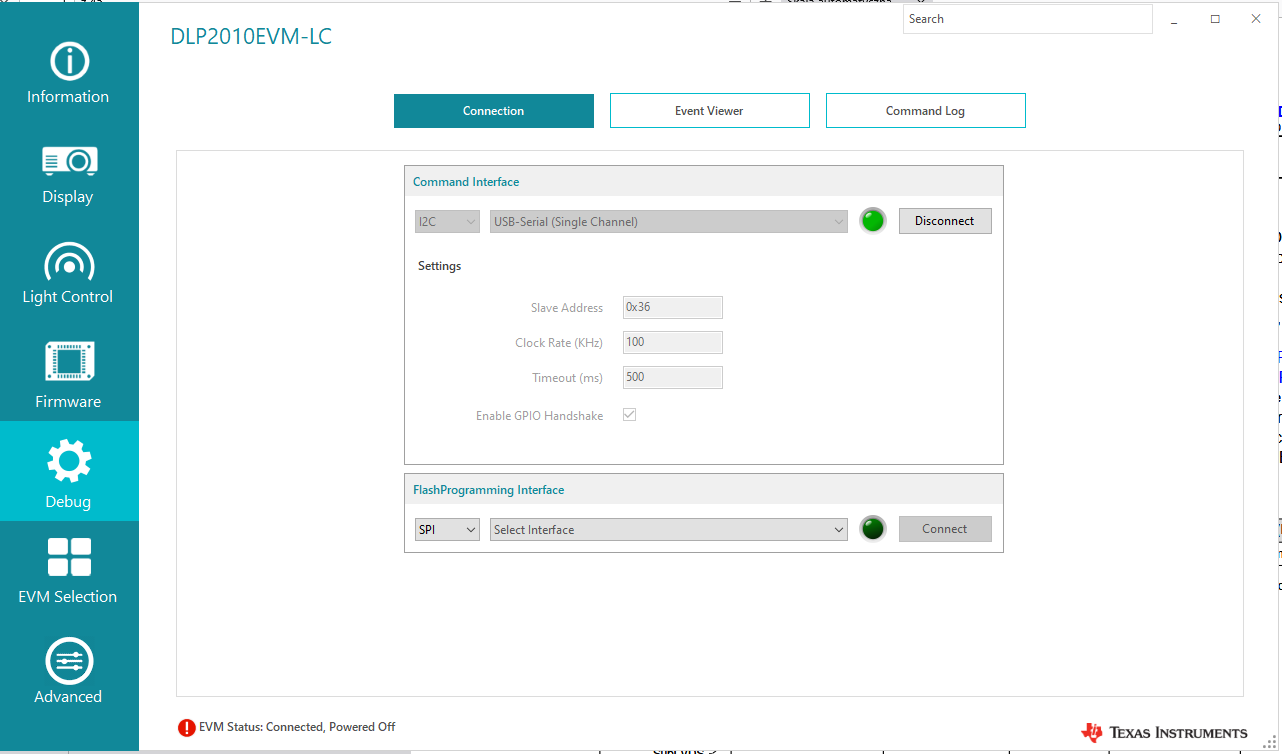Screen dimensions: 1282x754
Task: Maximize the DLP2010EVM-LC window
Action: click(x=1215, y=19)
